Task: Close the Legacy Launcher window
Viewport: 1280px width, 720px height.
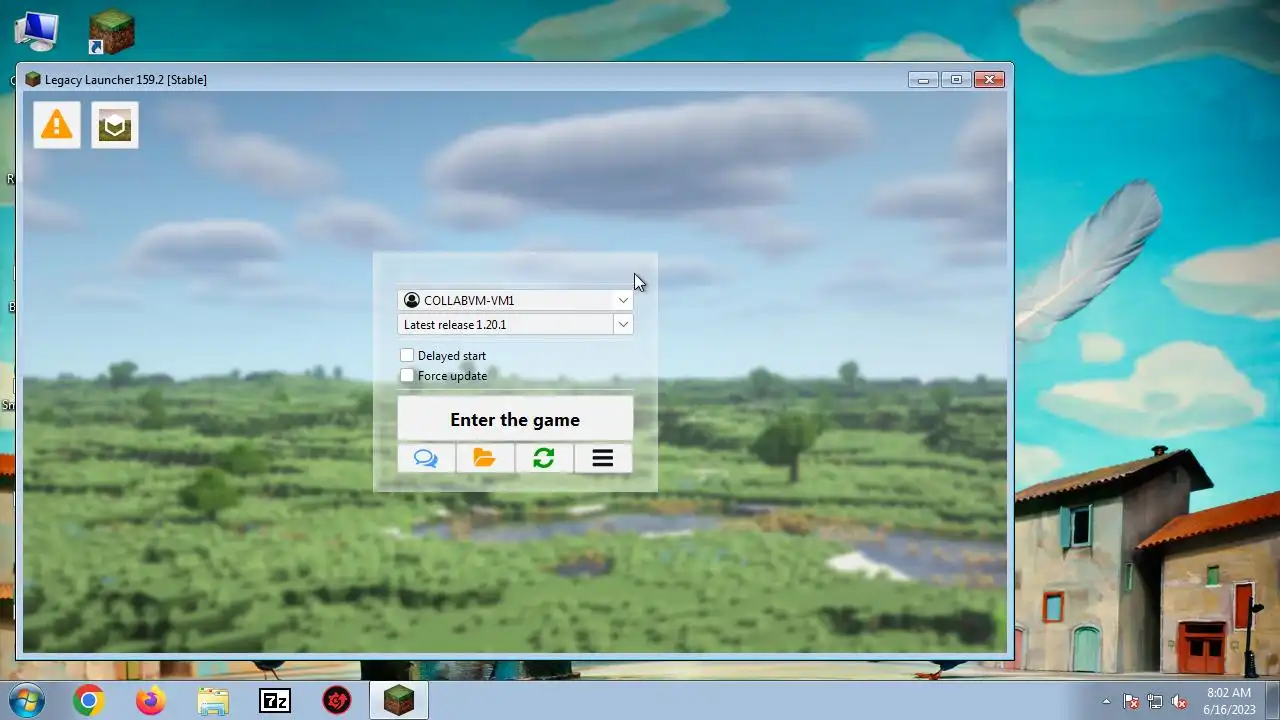Action: tap(989, 79)
